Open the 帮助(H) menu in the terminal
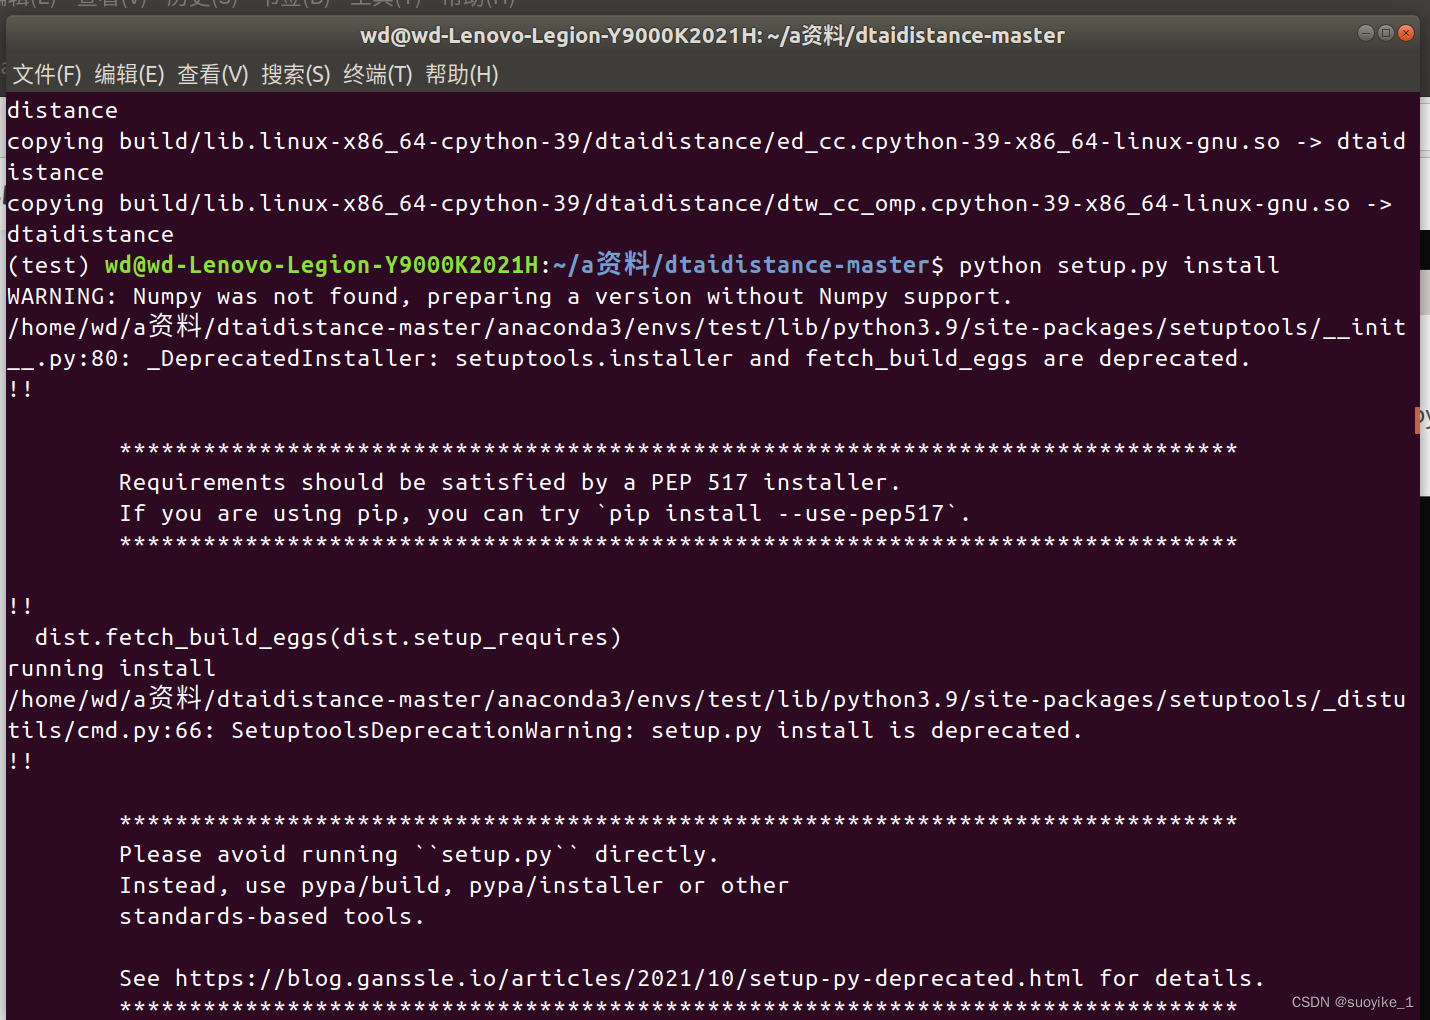Image resolution: width=1430 pixels, height=1020 pixels. click(461, 74)
